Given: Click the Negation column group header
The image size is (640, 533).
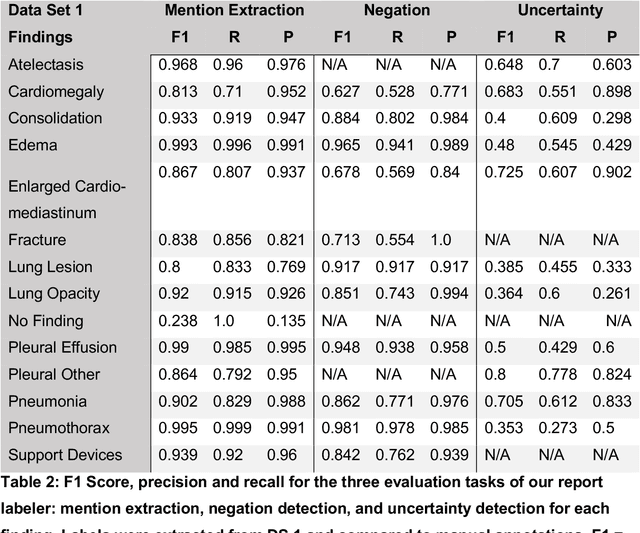Looking at the screenshot, I should (x=396, y=11).
